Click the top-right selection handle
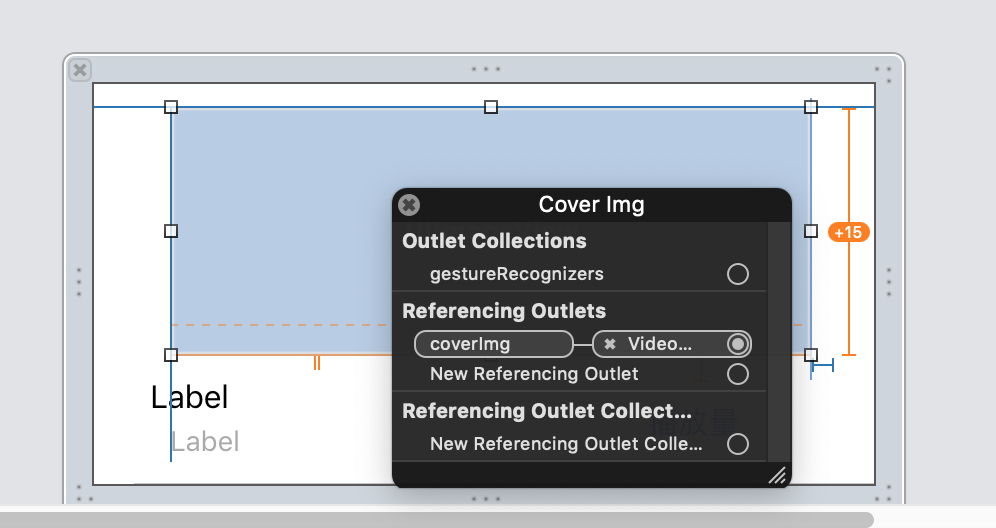This screenshot has width=996, height=528. click(811, 107)
